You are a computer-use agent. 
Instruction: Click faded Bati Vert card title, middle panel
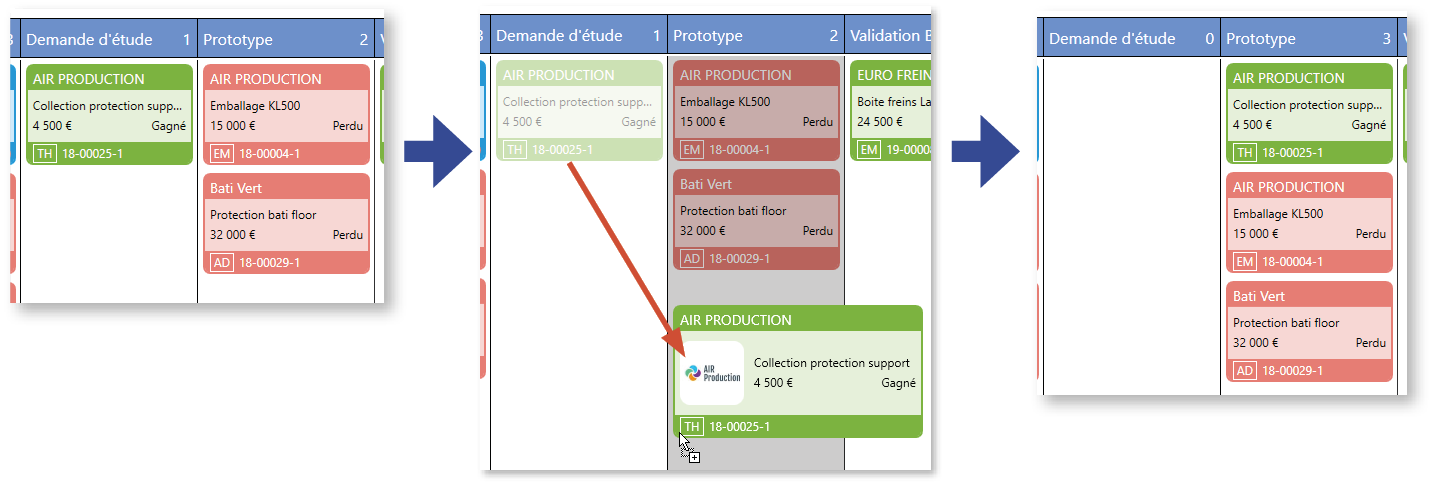point(706,184)
